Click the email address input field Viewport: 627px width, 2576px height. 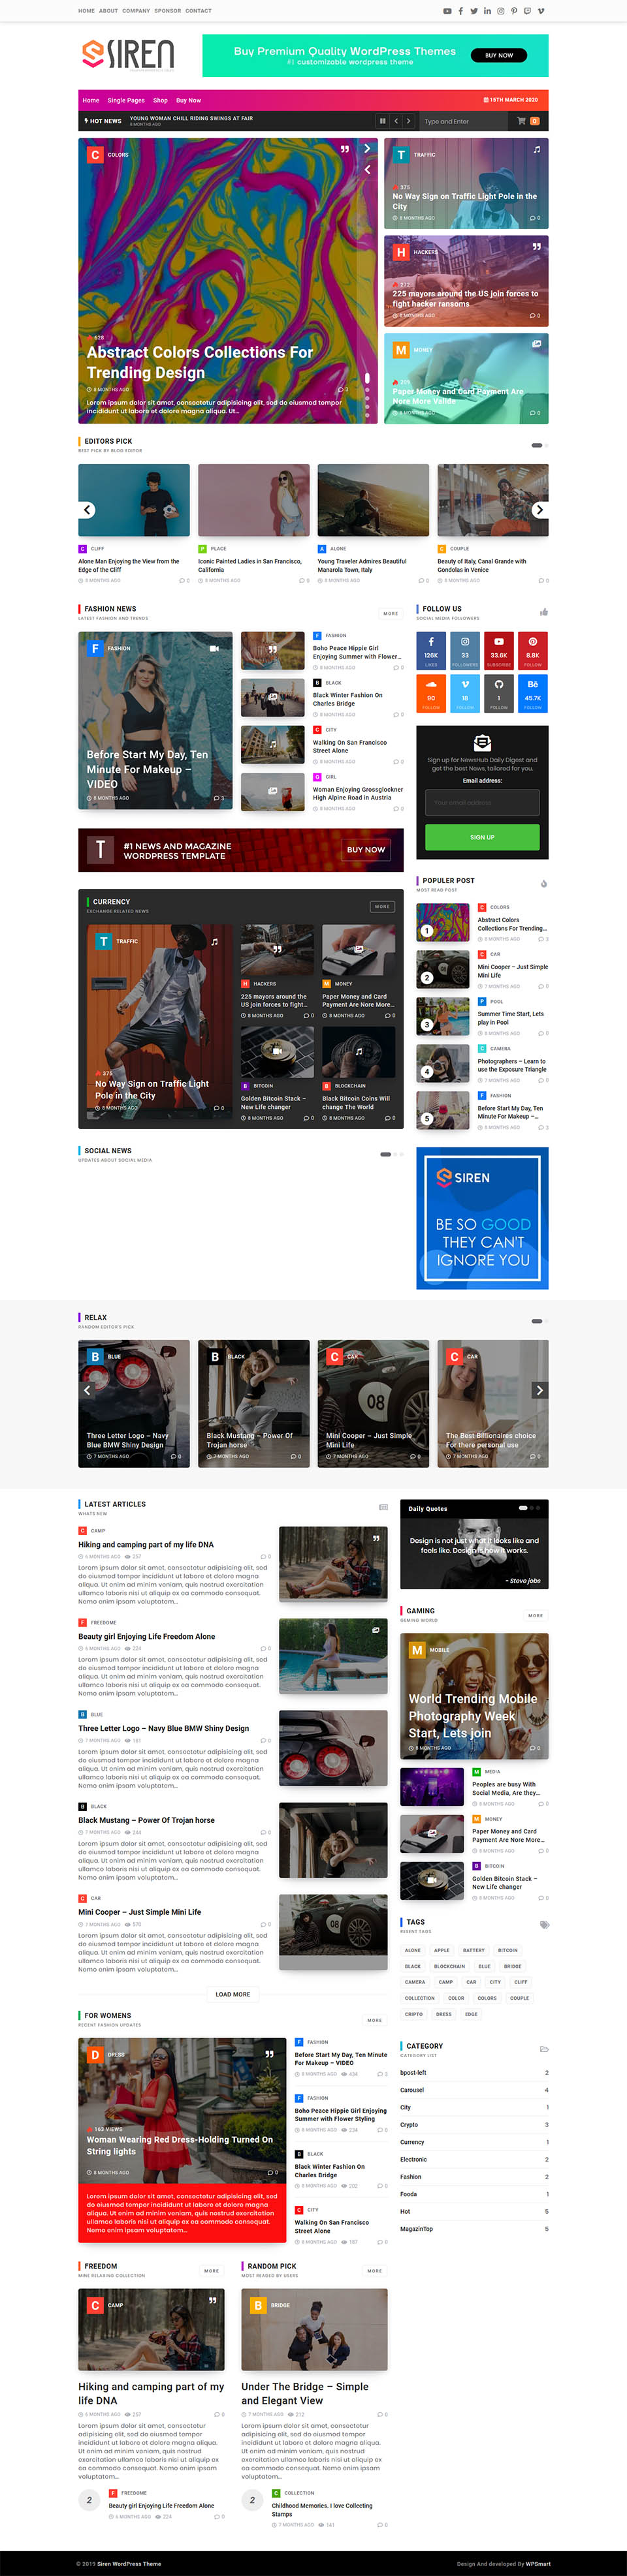coord(482,802)
